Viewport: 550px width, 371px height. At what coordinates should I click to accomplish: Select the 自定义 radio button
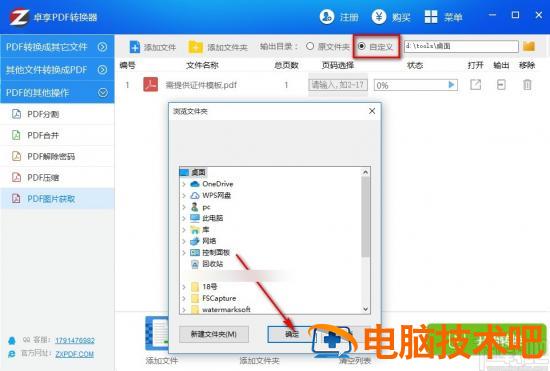362,46
